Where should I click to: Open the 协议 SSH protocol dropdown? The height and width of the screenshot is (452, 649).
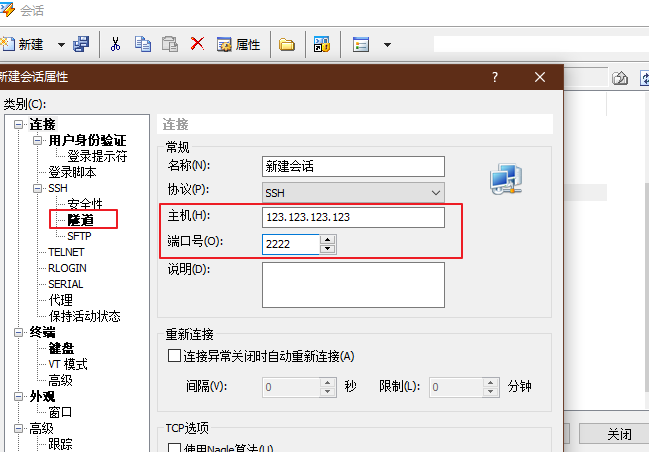353,191
